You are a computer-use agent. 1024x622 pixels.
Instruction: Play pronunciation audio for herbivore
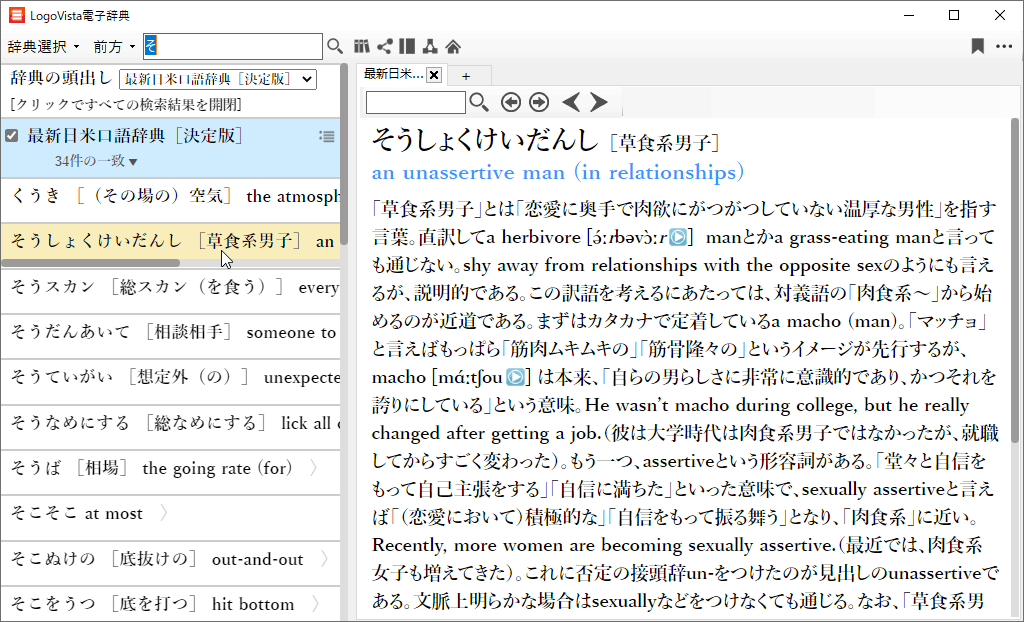pos(679,238)
